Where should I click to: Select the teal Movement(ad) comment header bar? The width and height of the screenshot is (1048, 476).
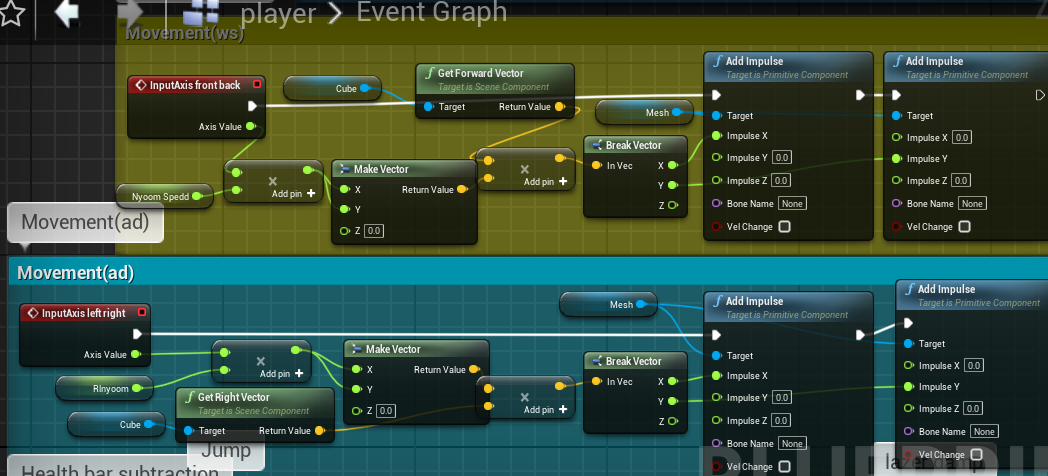(x=528, y=272)
